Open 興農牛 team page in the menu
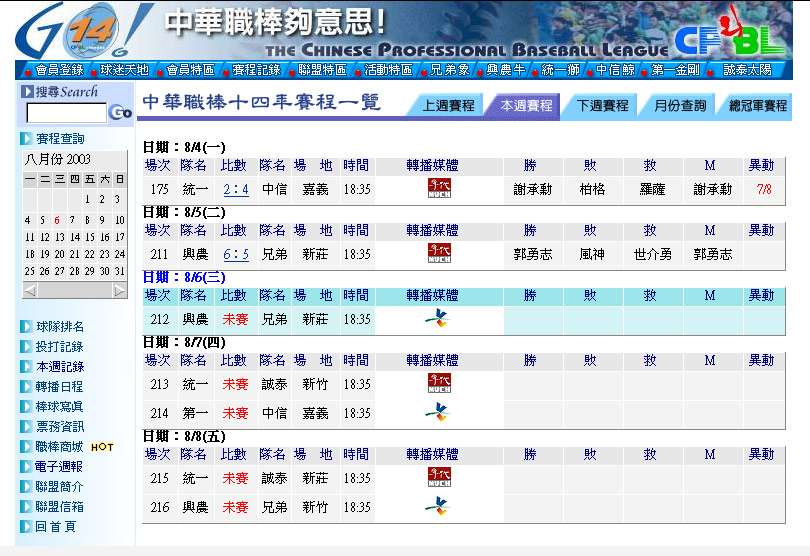The image size is (810, 556). coord(506,70)
